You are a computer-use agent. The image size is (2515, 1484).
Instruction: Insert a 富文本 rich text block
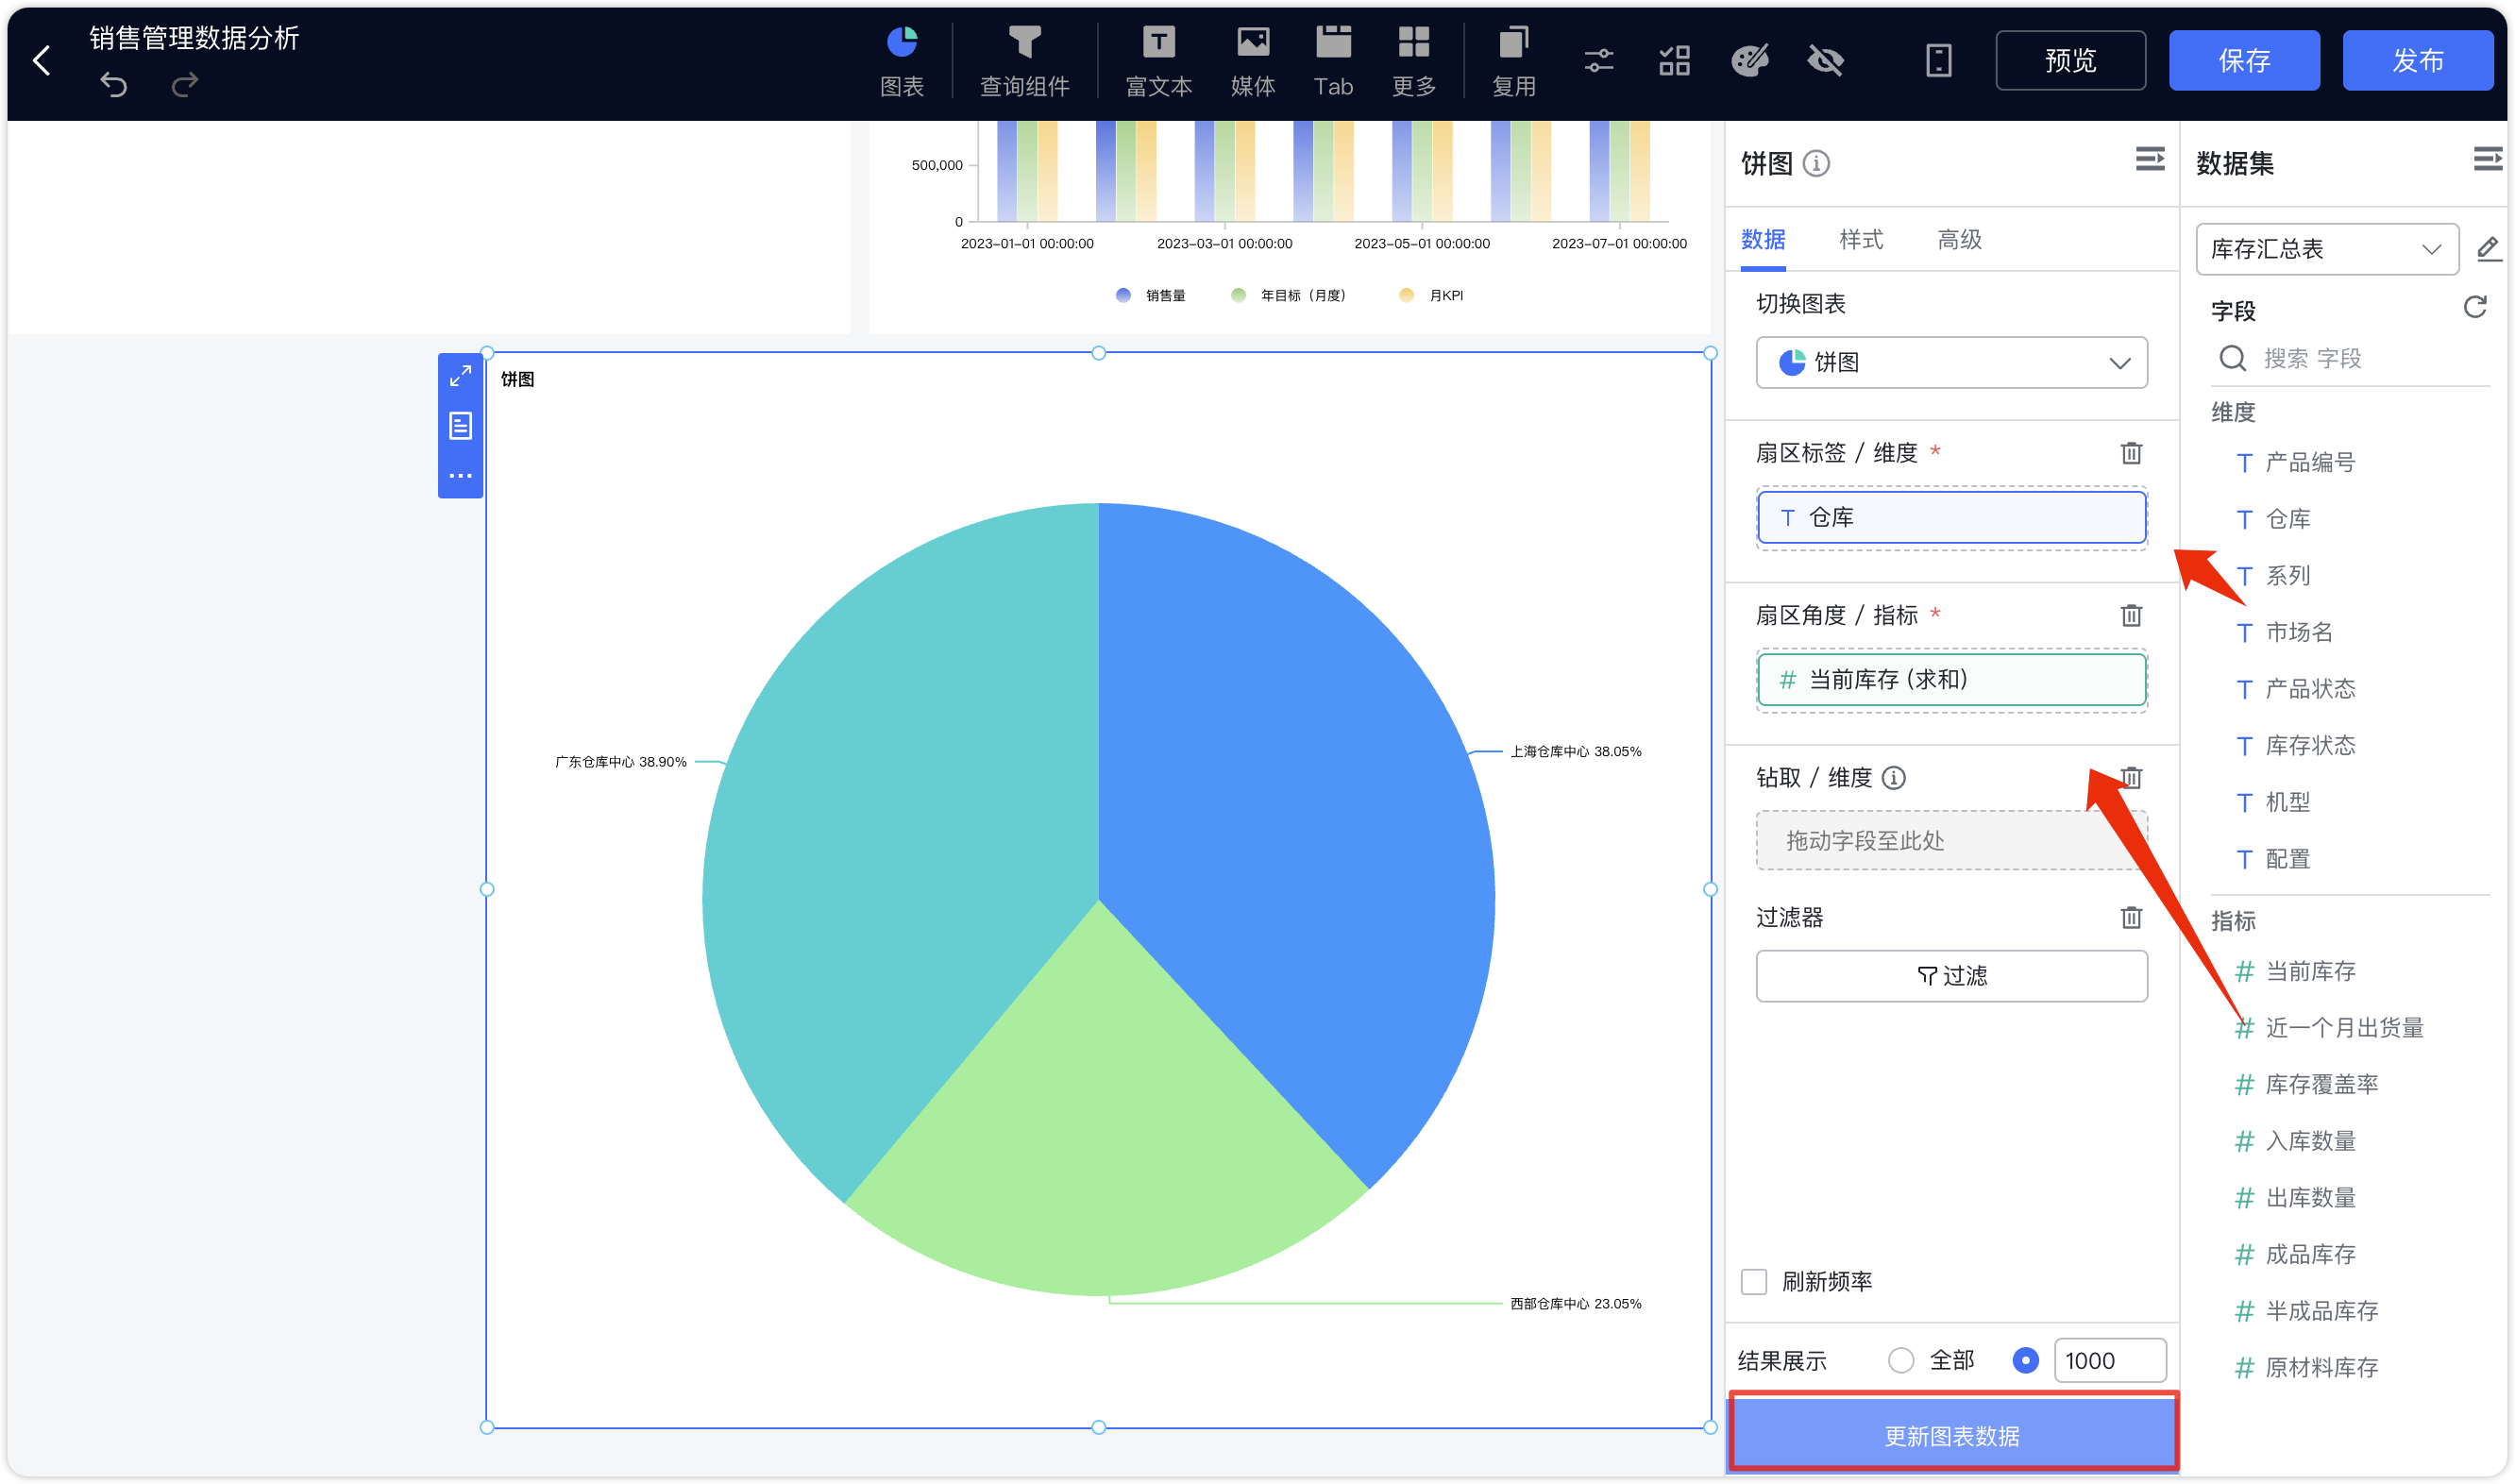click(x=1159, y=62)
